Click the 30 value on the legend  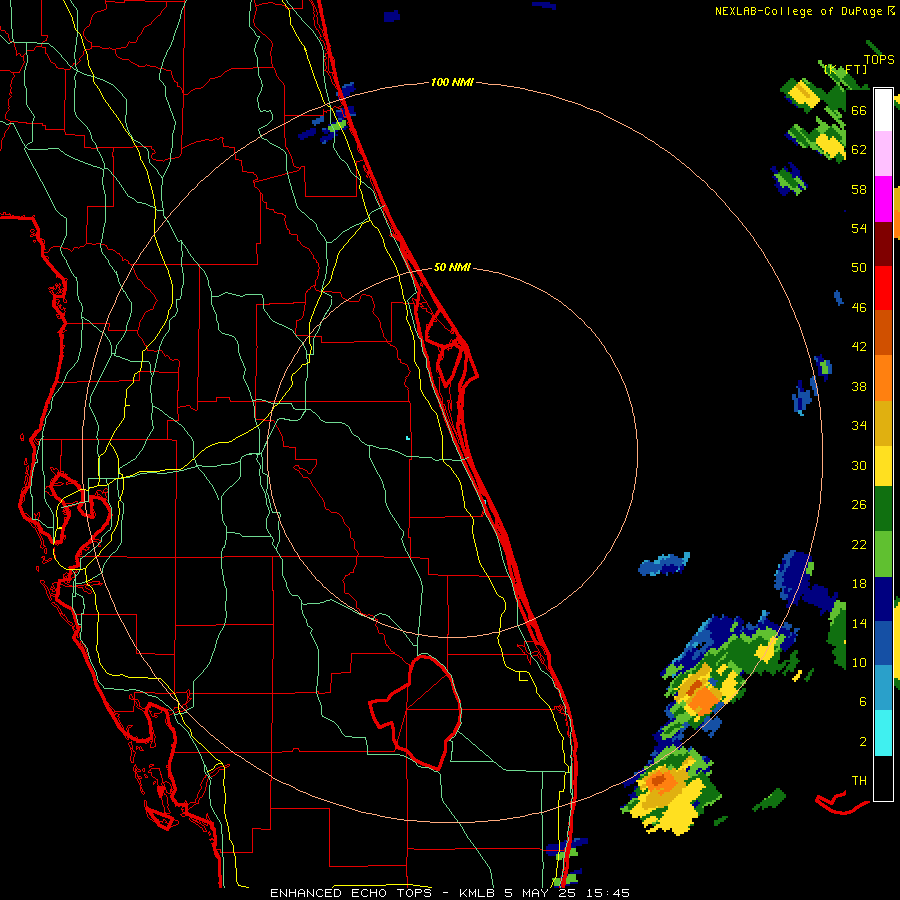click(x=859, y=465)
